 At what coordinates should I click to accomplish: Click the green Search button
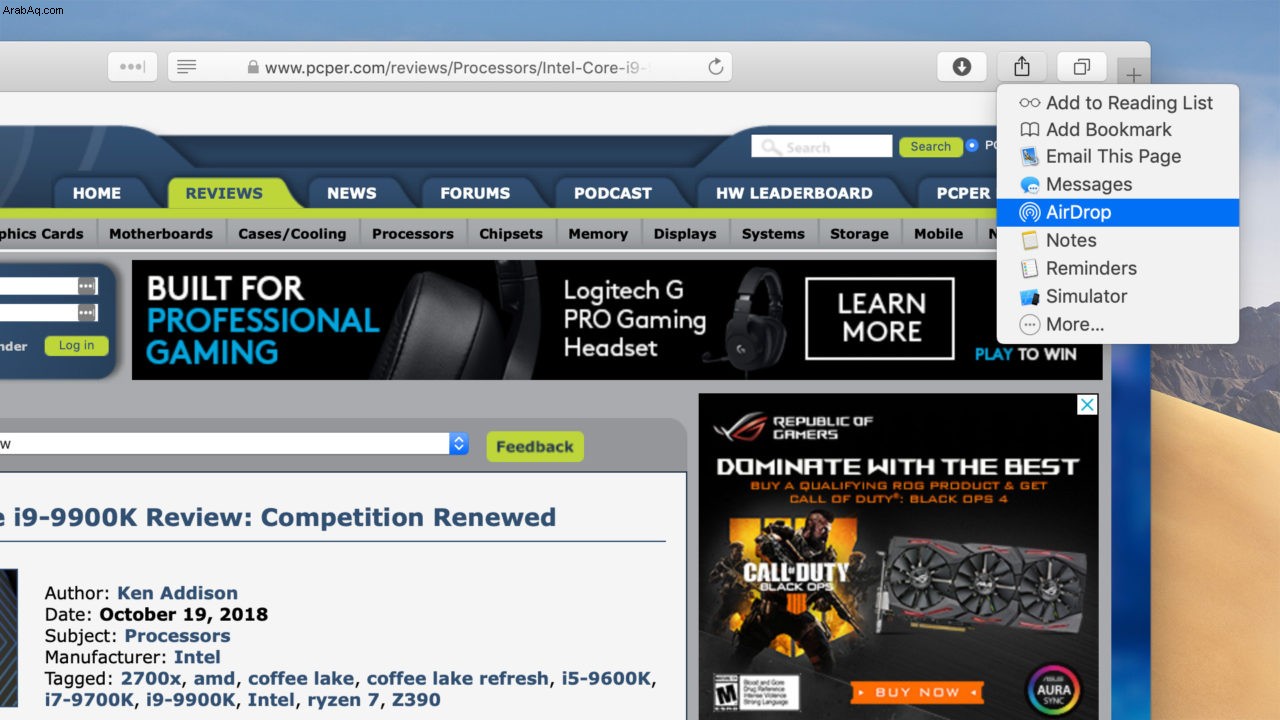tap(930, 146)
